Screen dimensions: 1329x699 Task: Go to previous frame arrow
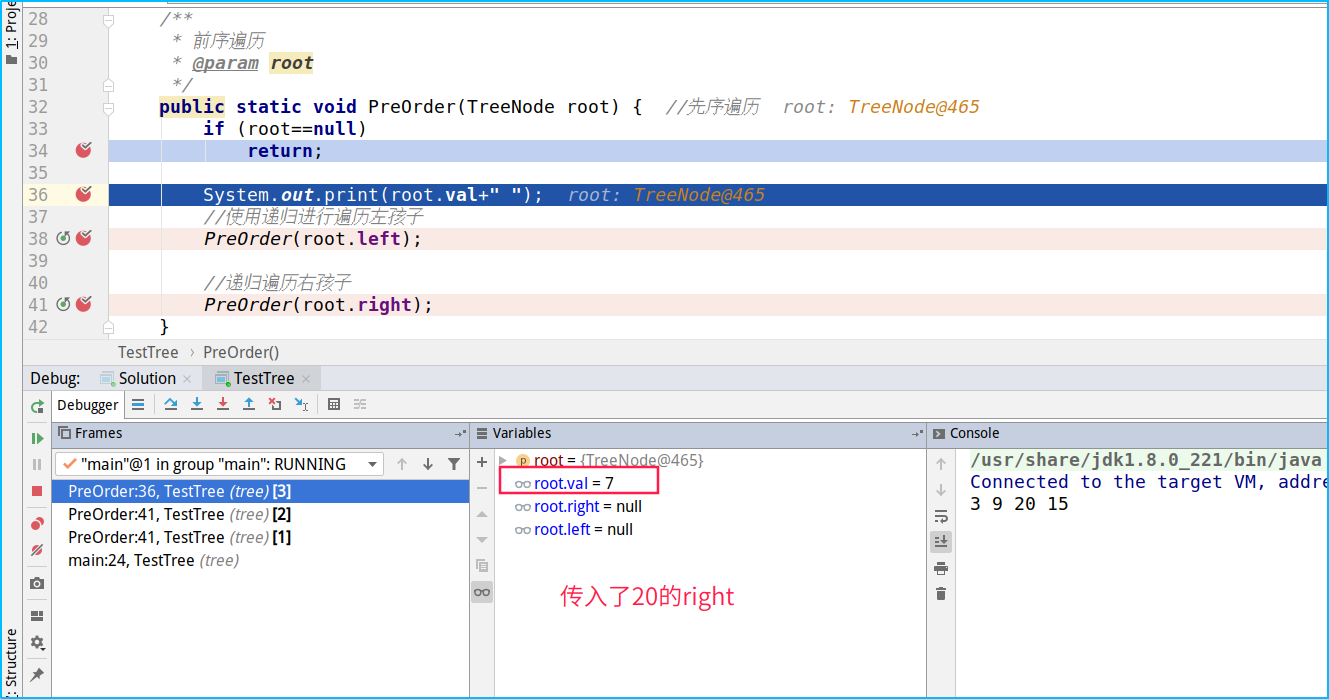(402, 464)
